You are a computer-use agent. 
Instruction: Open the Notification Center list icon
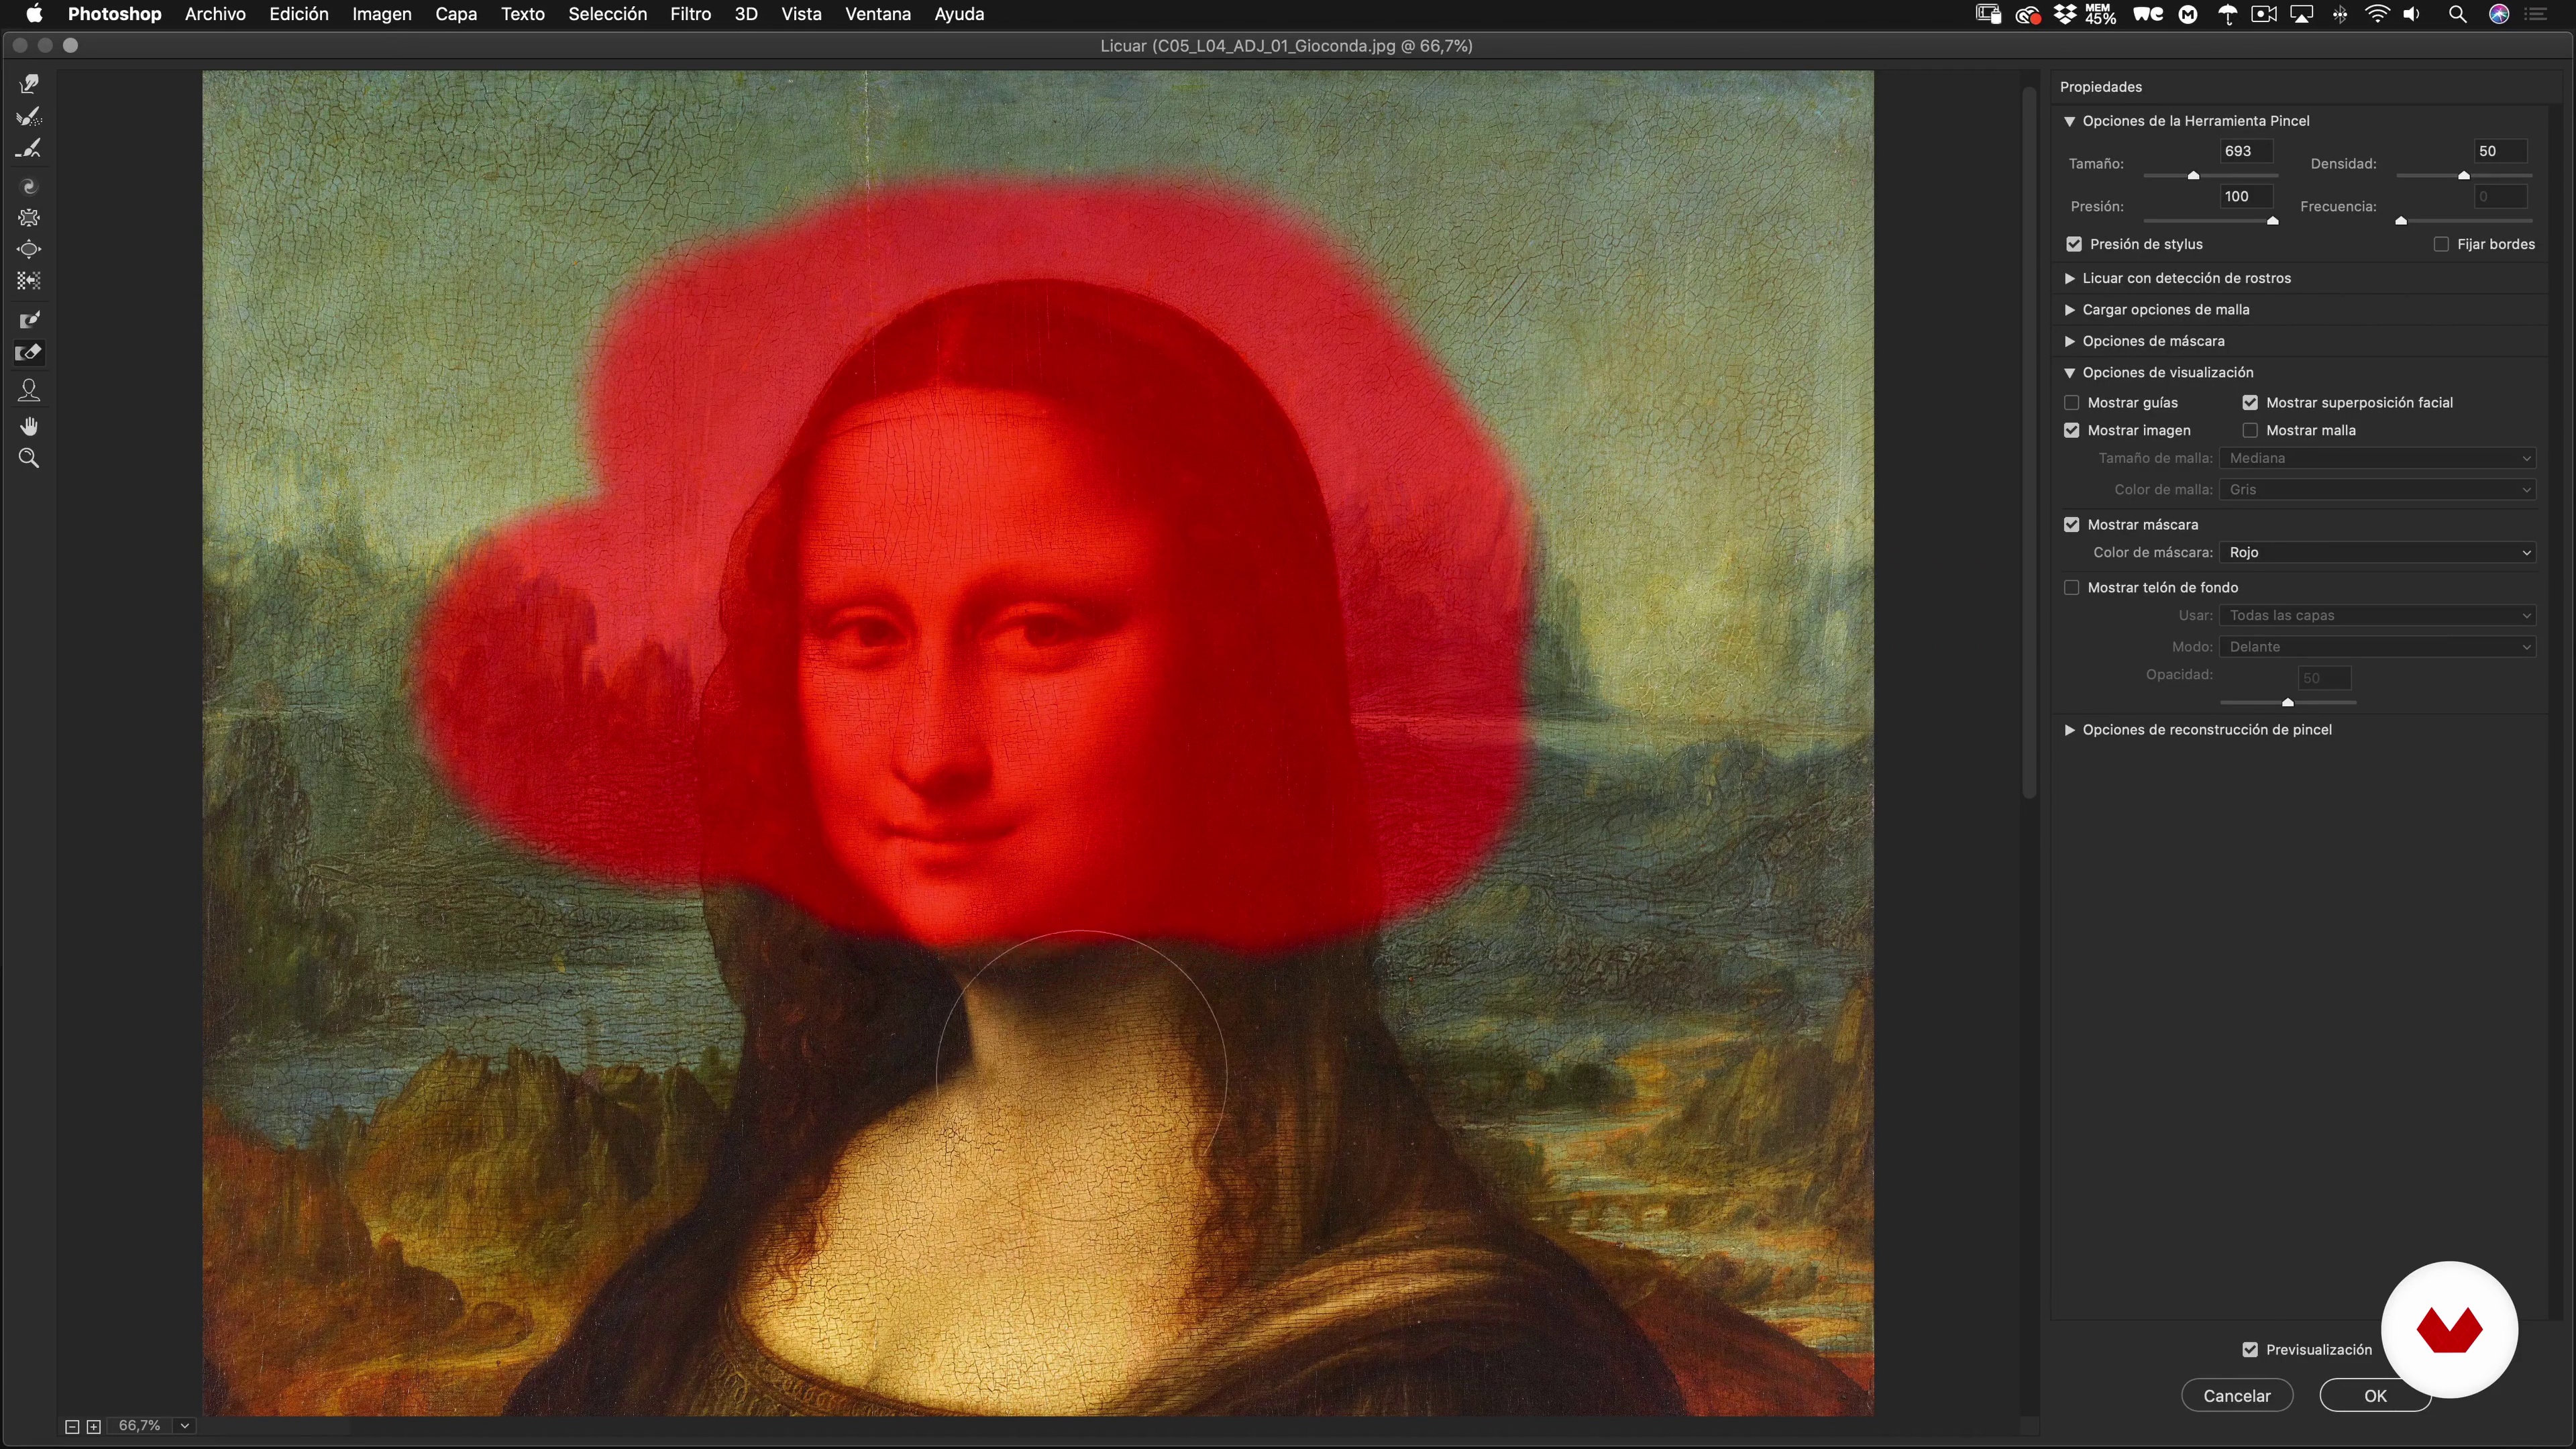point(2536,14)
